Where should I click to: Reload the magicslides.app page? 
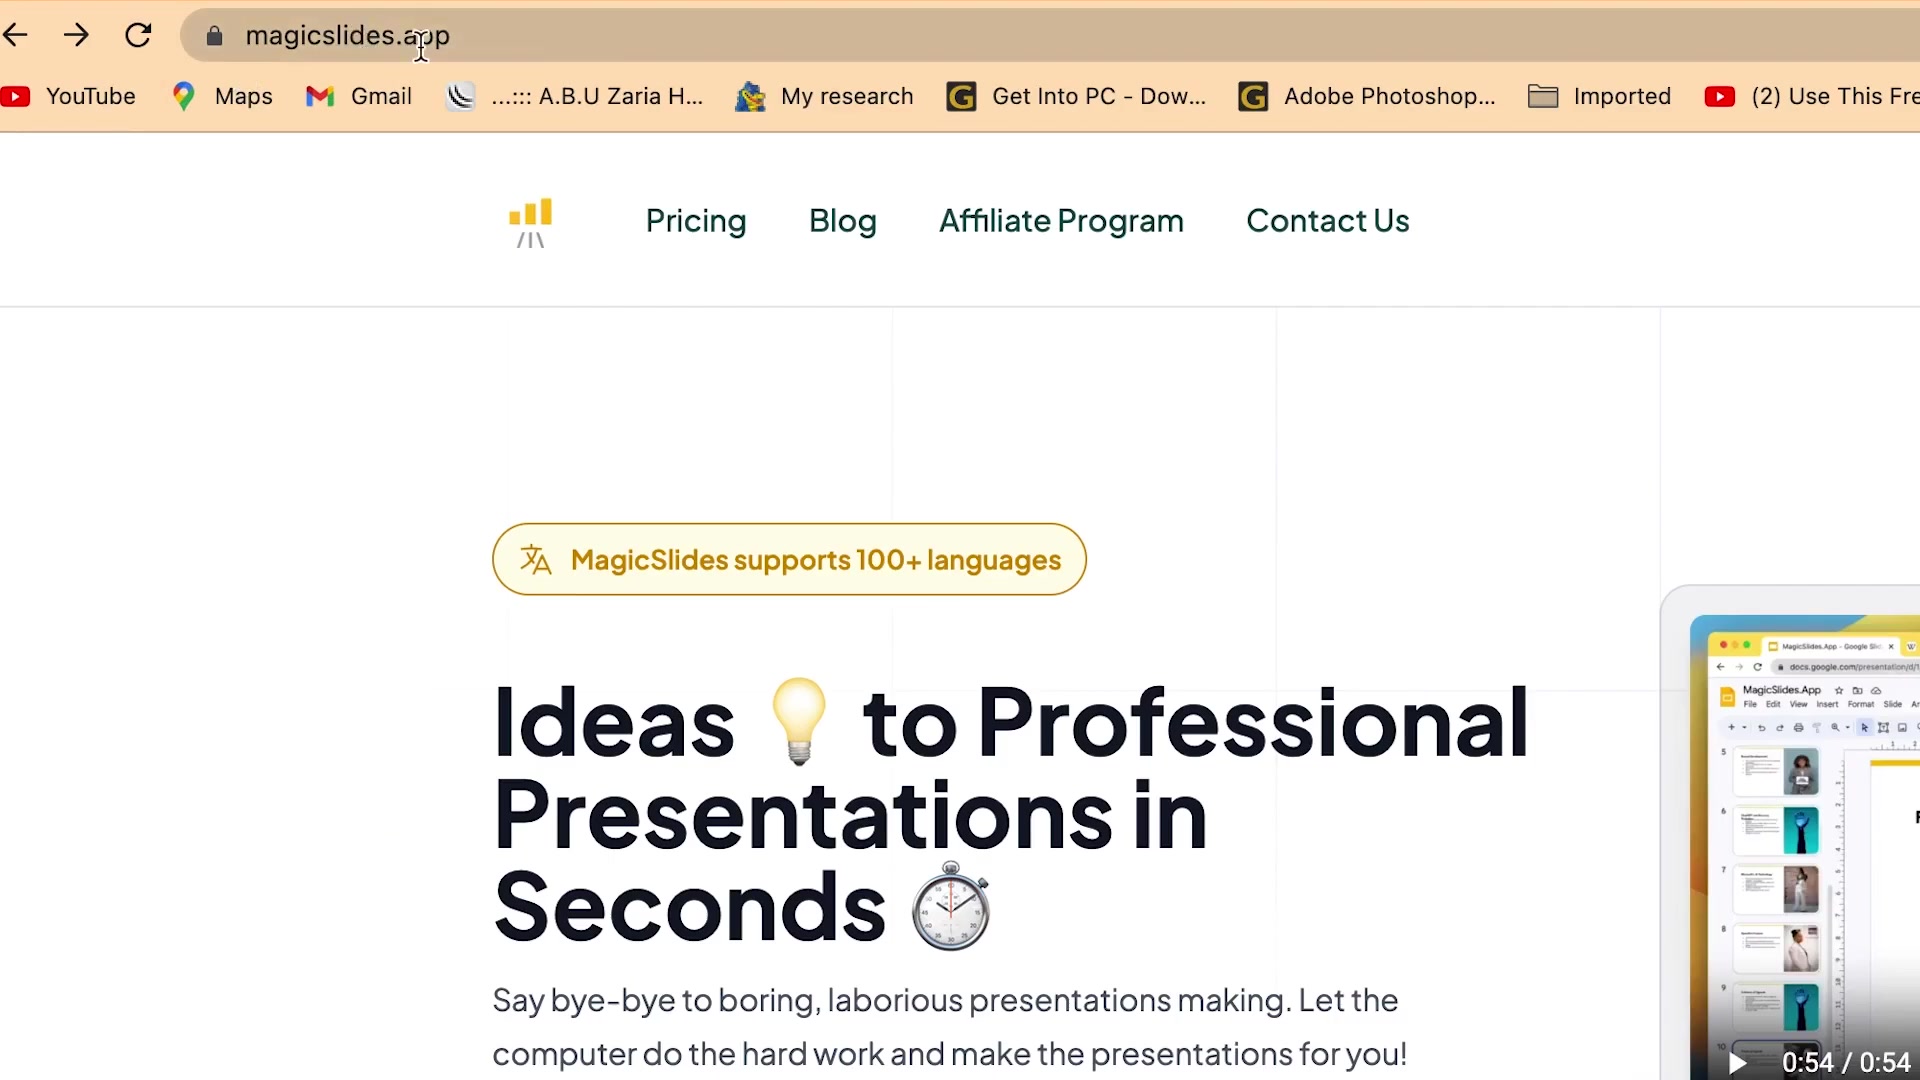point(138,36)
